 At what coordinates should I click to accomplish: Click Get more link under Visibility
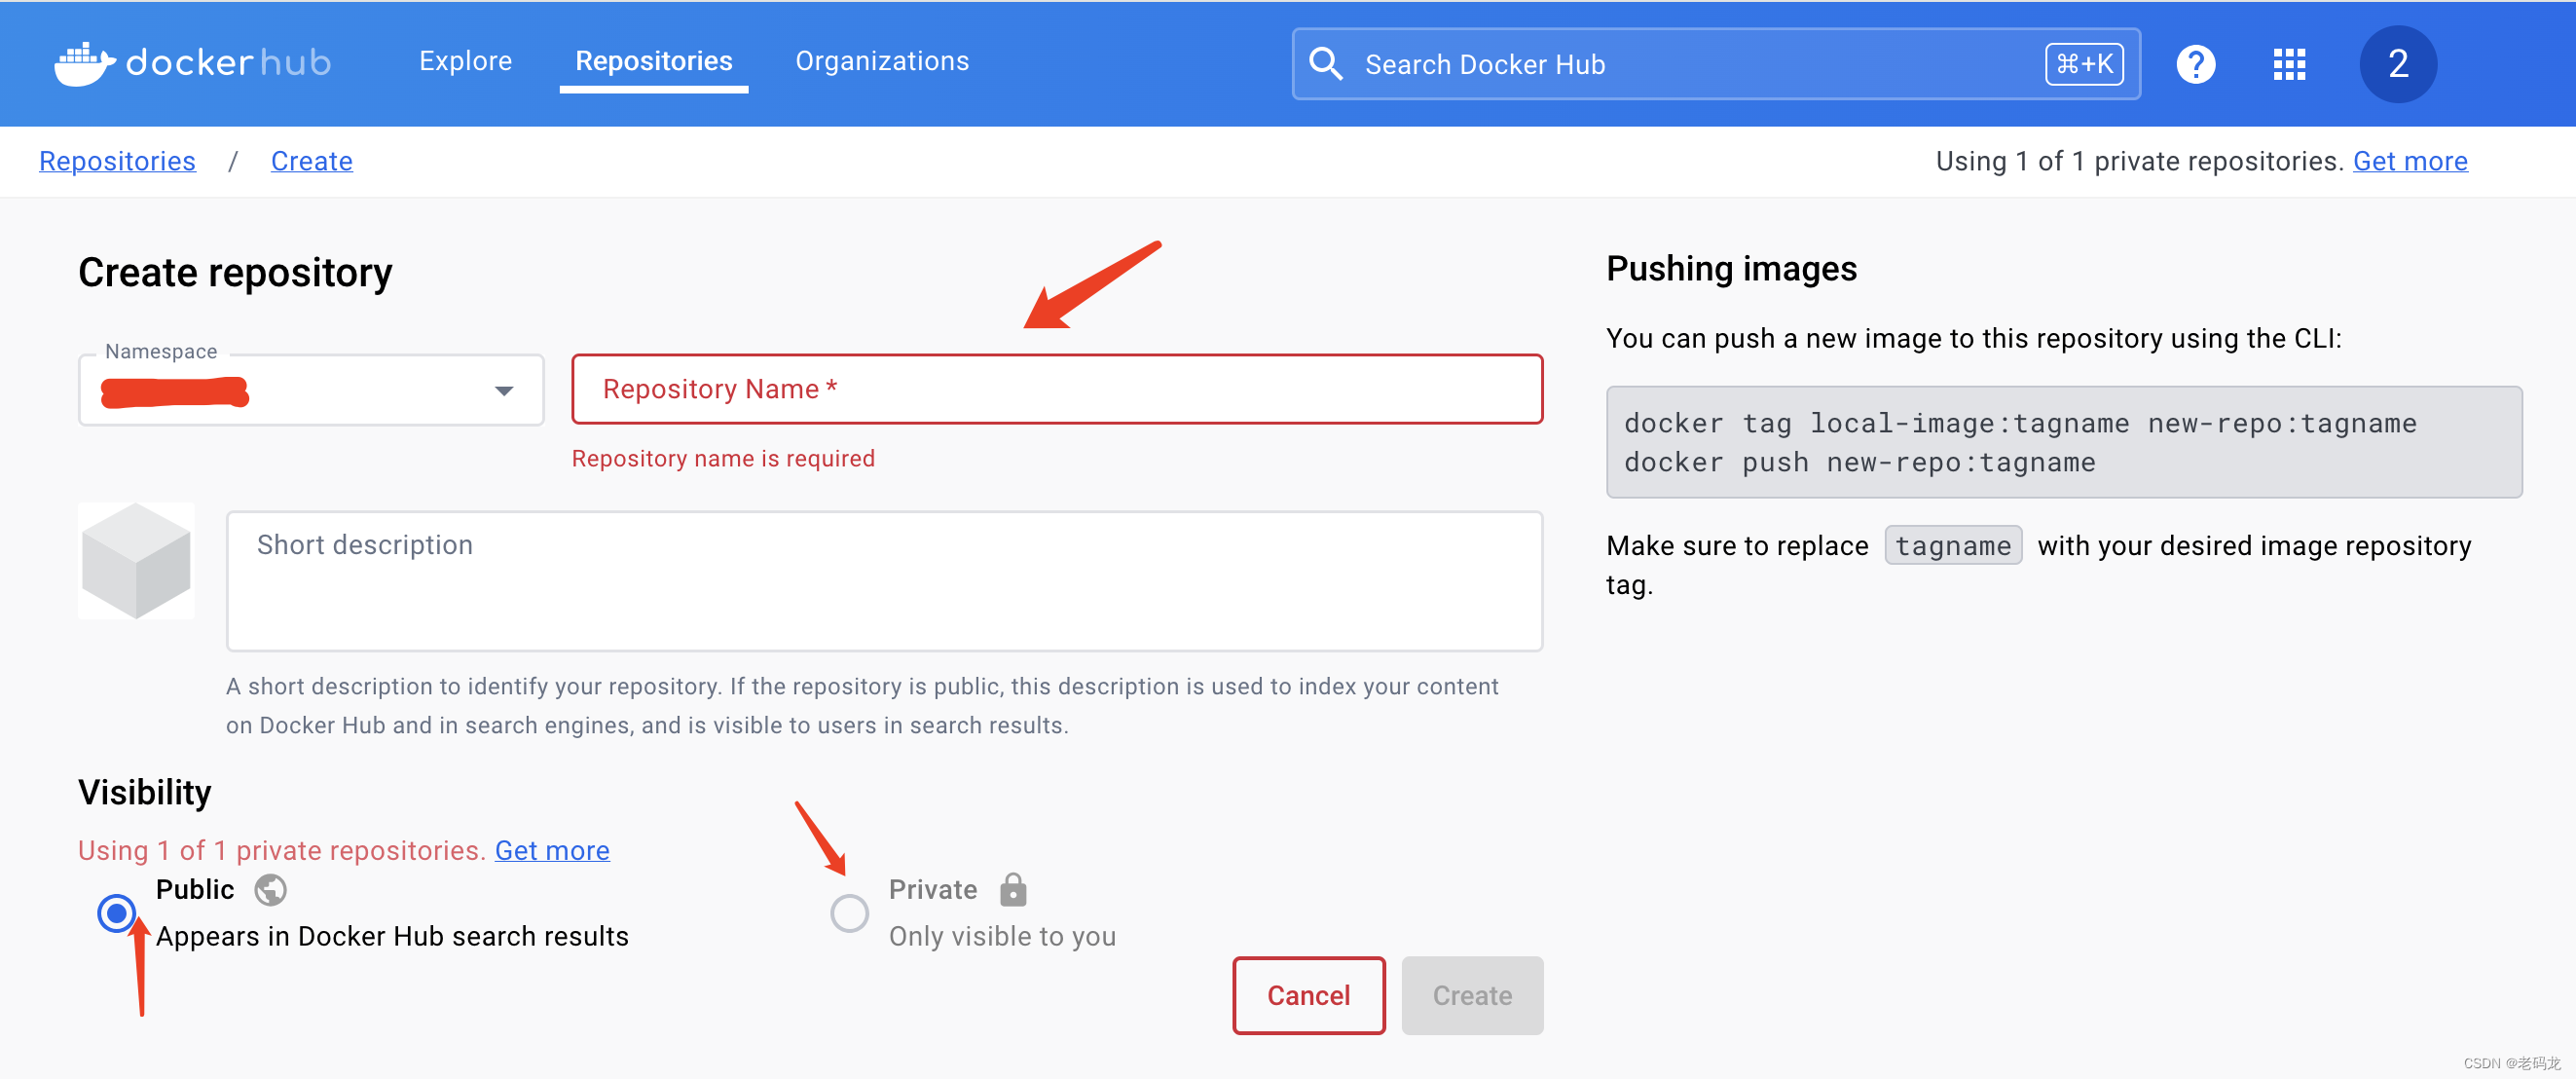tap(552, 850)
